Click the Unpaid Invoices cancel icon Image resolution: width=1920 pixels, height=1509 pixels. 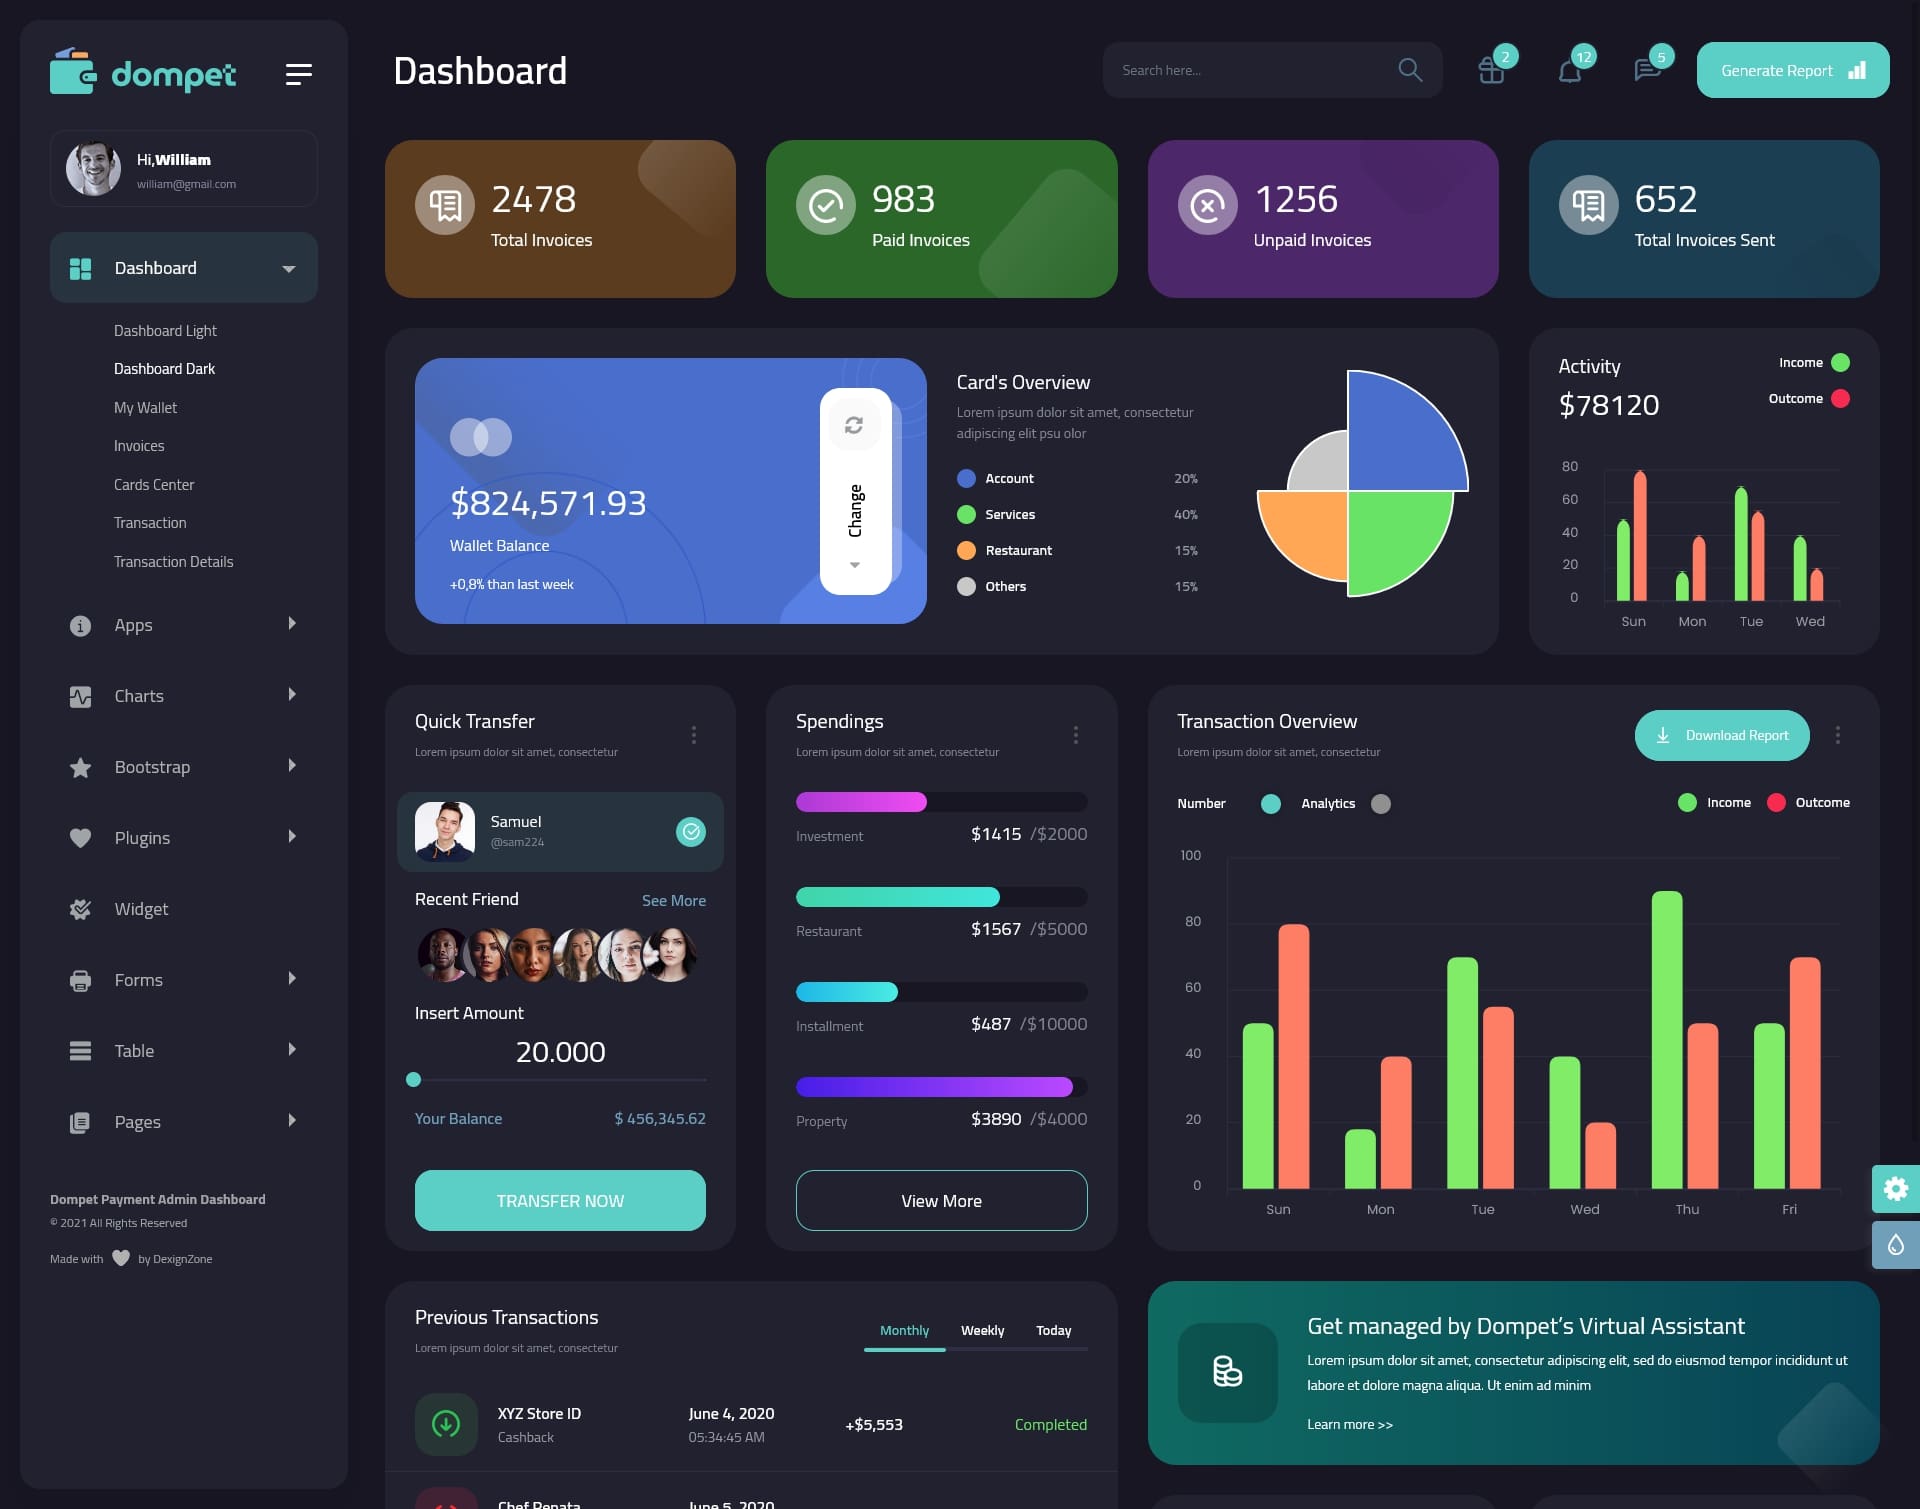[1209, 204]
